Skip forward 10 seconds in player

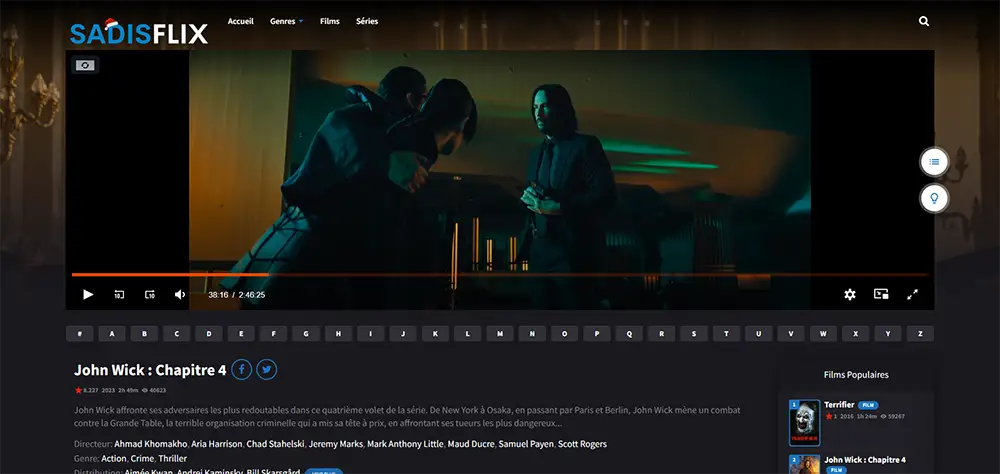click(x=149, y=294)
